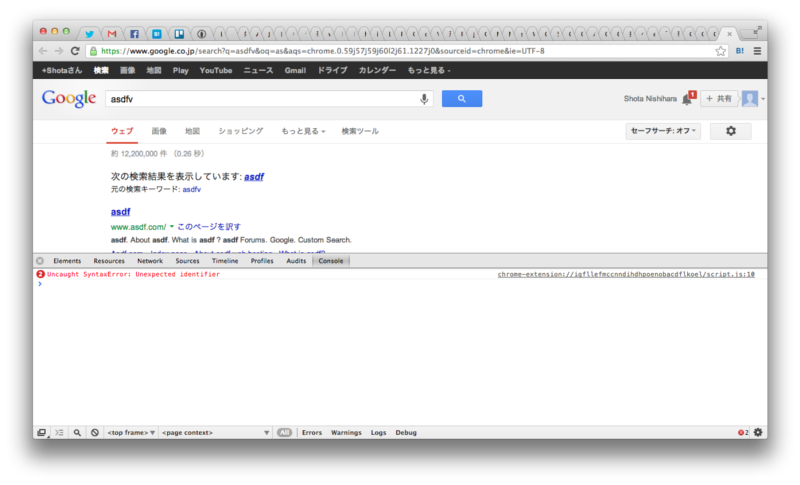The height and width of the screenshot is (485, 800).
Task: Go back with the browser back arrow
Action: coord(43,51)
